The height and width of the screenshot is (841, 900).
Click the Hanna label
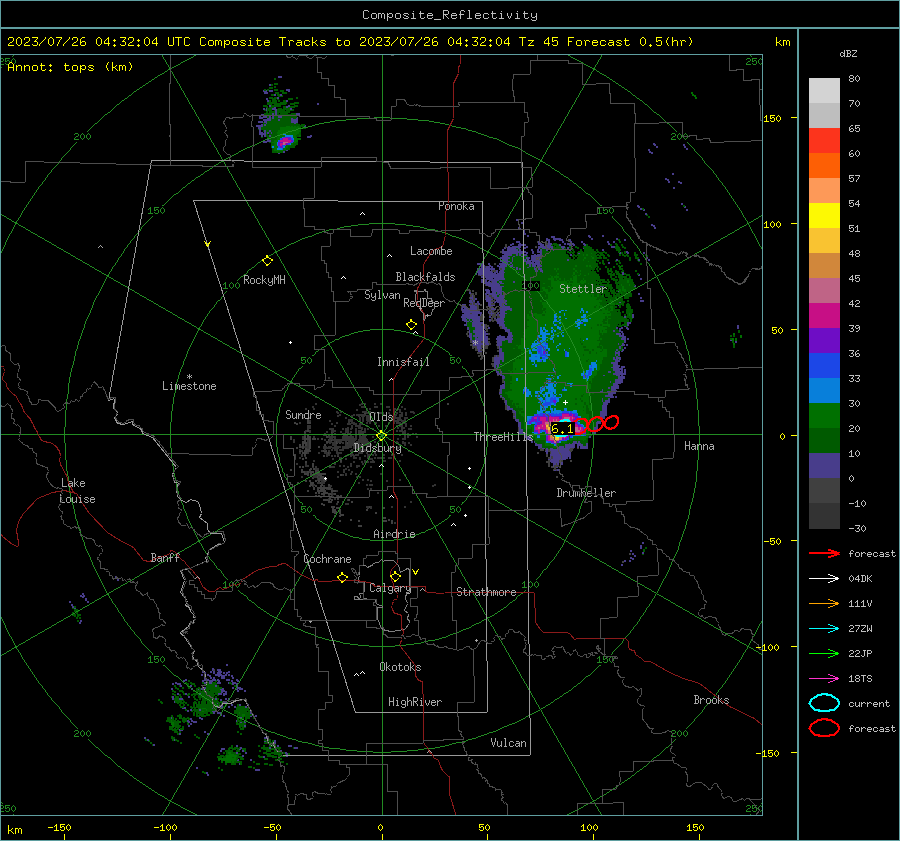699,445
